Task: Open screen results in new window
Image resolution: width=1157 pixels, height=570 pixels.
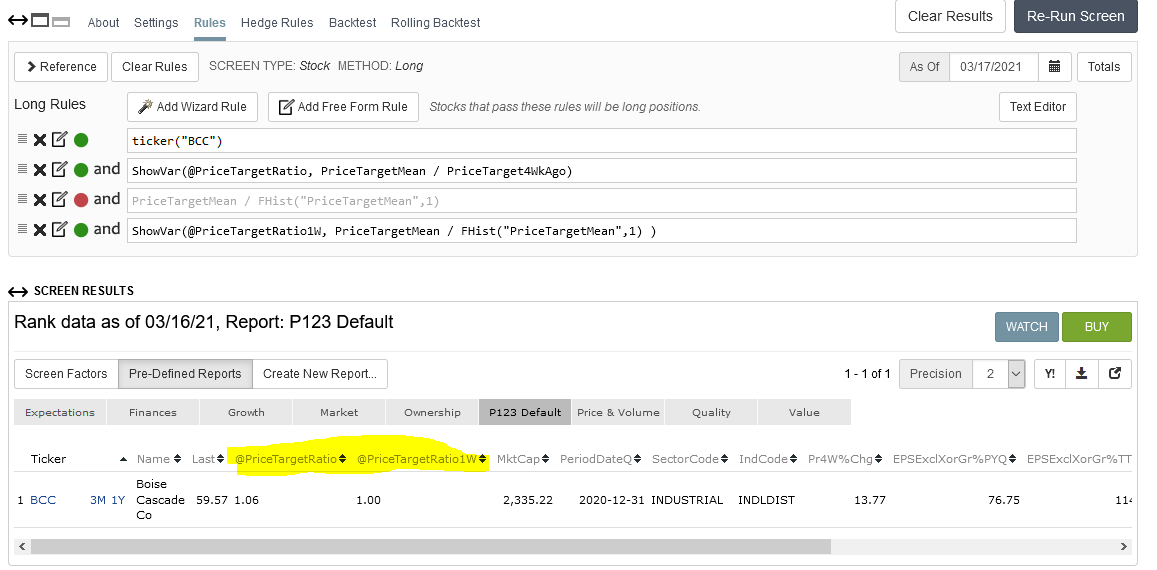Action: [x=1115, y=374]
